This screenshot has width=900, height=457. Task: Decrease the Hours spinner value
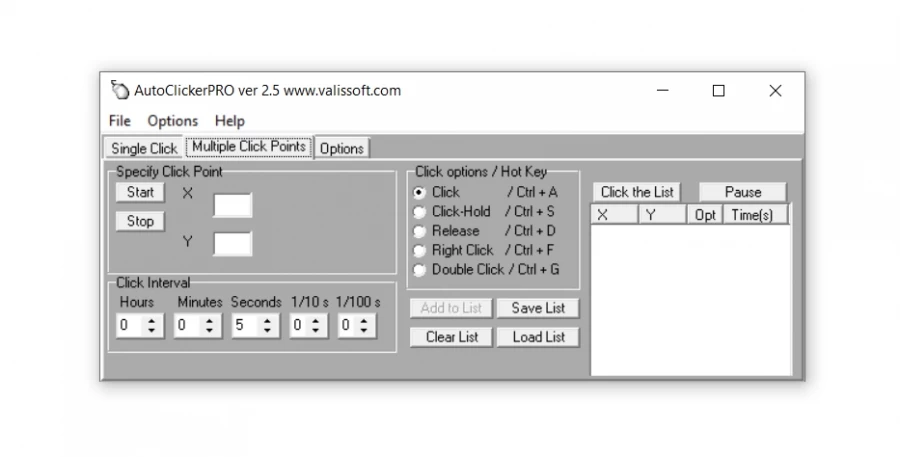tap(152, 331)
